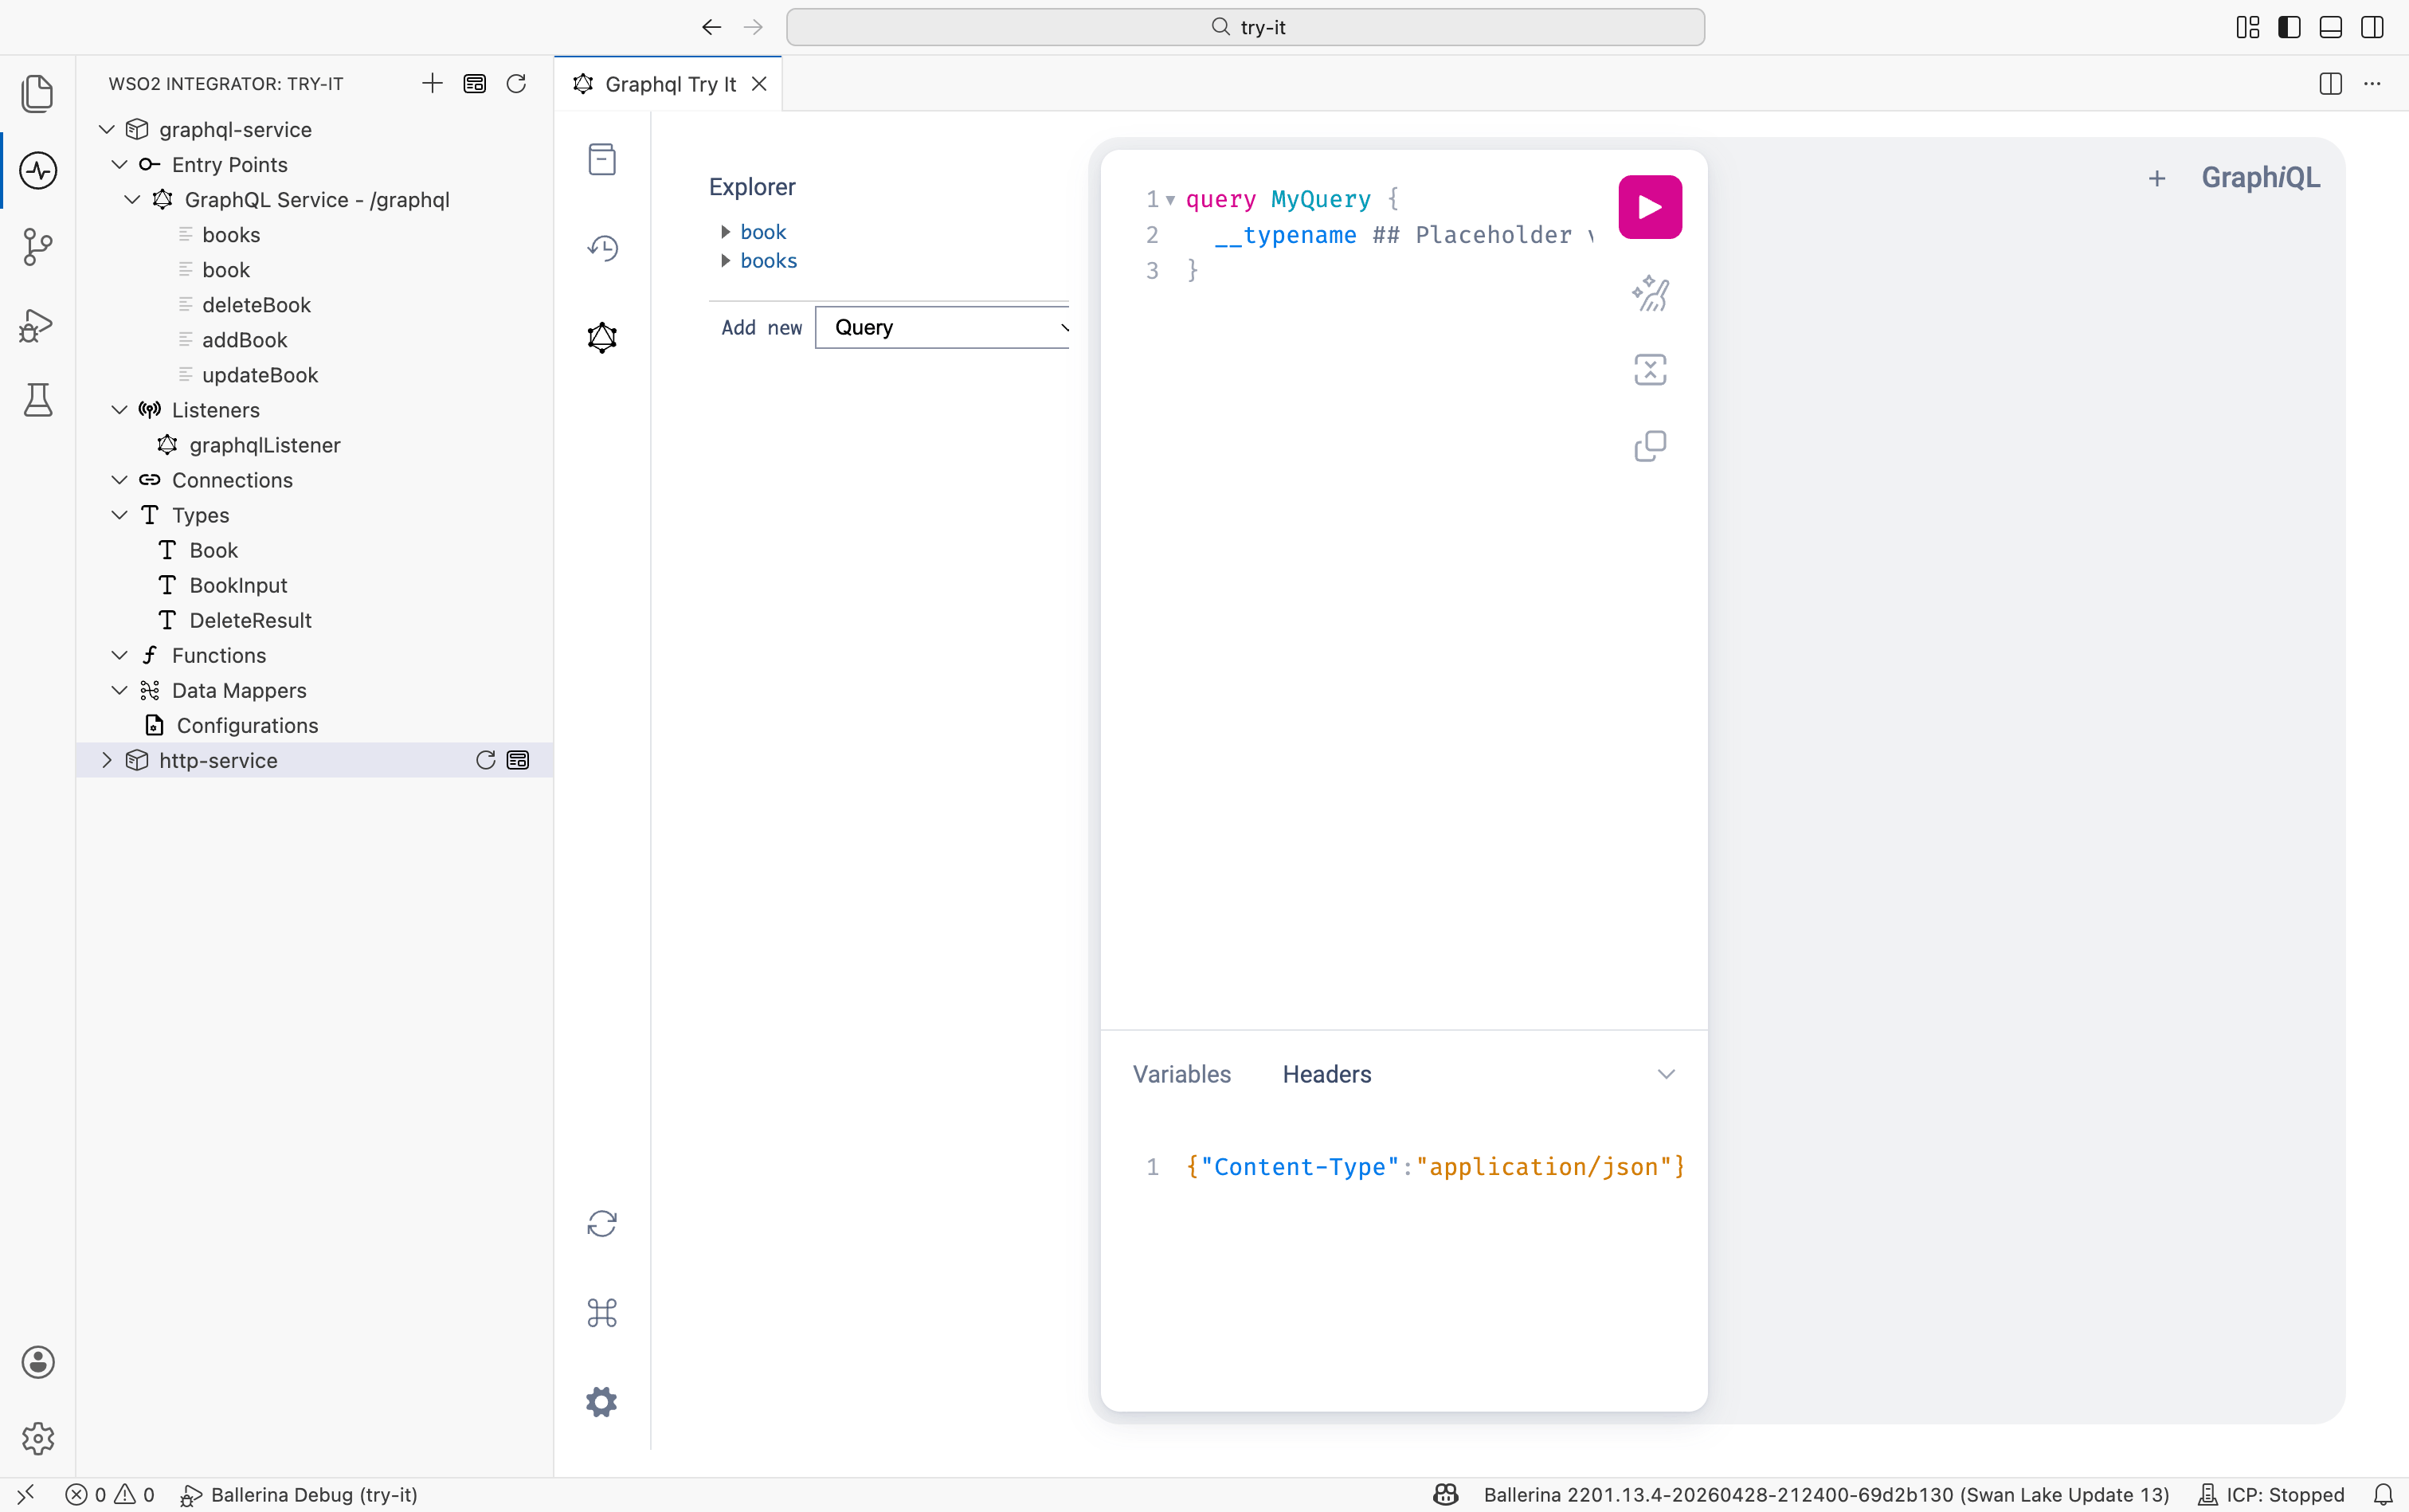Split the editor to the right
Image resolution: width=2409 pixels, height=1512 pixels.
tap(2330, 84)
